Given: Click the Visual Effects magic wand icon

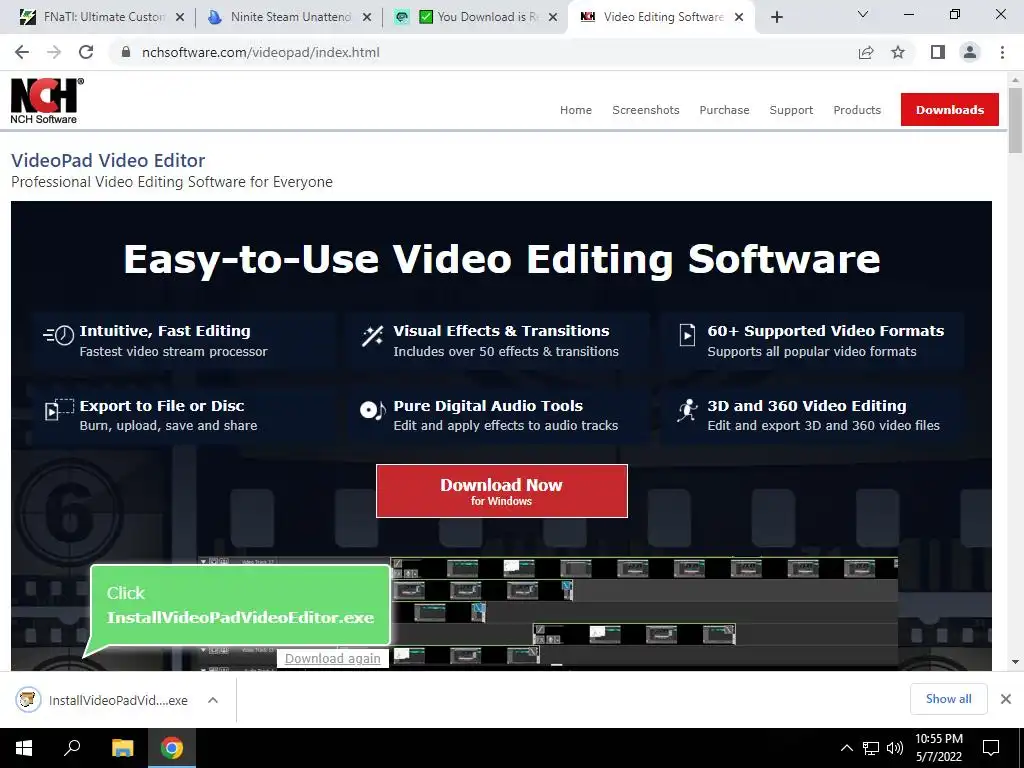Looking at the screenshot, I should click(372, 336).
